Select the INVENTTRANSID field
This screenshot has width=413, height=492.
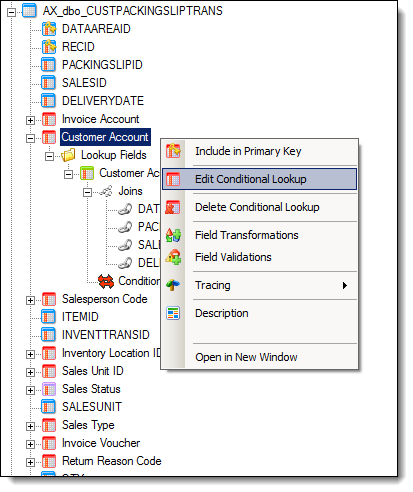point(106,335)
